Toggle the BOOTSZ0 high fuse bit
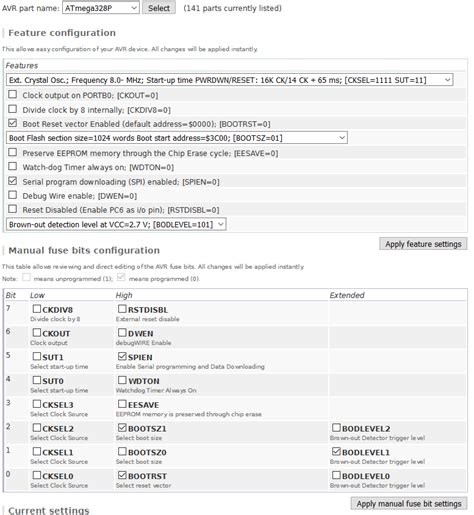Screen dimensions: 474x515 click(x=122, y=451)
